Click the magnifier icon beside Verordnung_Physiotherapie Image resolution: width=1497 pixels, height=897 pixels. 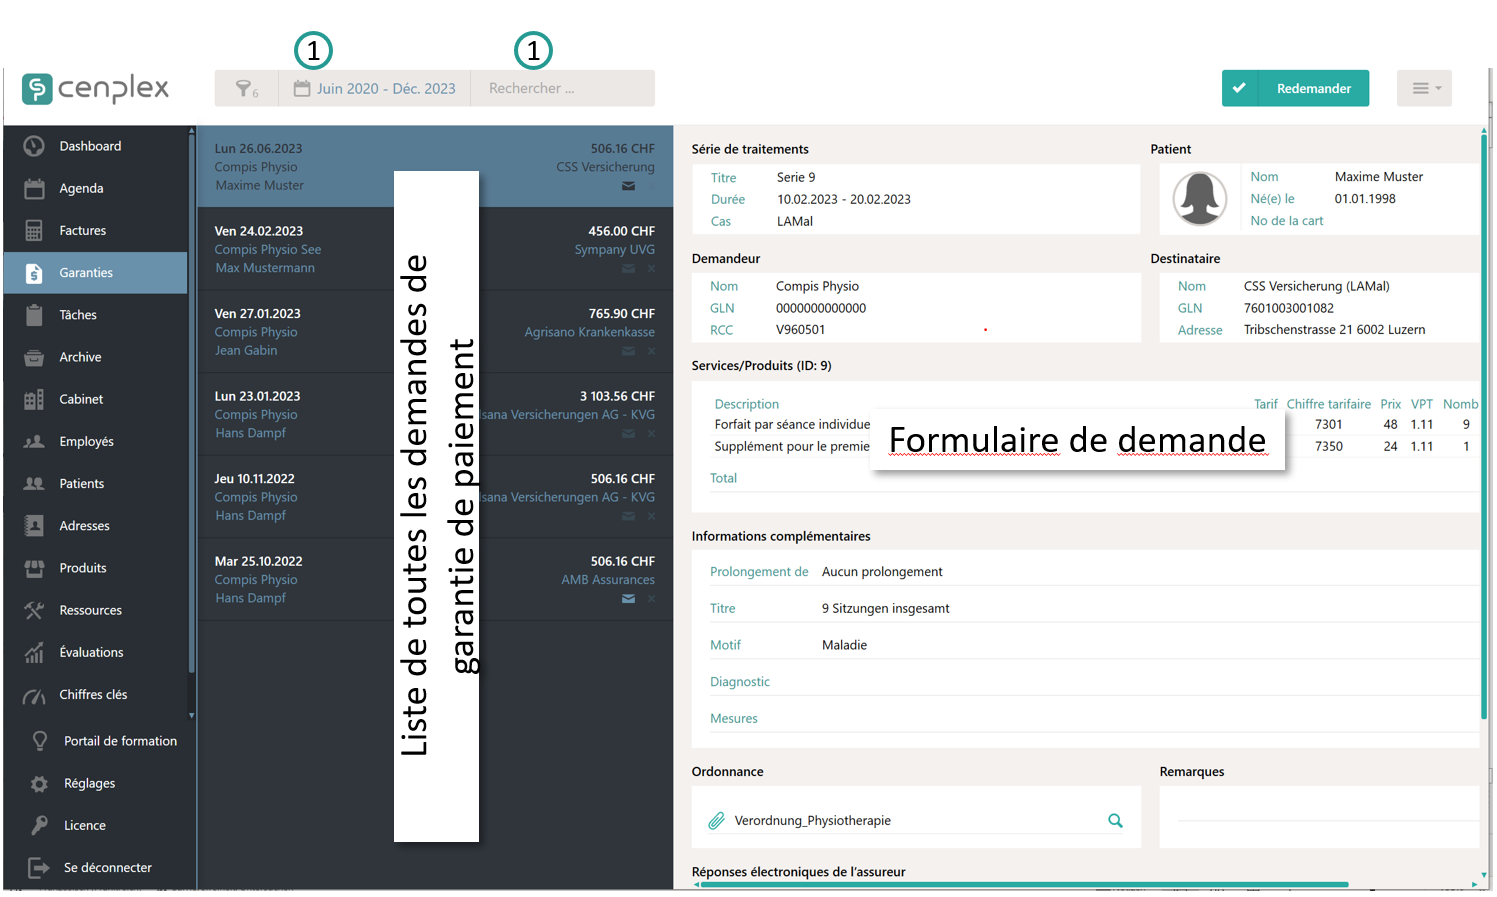1115,821
